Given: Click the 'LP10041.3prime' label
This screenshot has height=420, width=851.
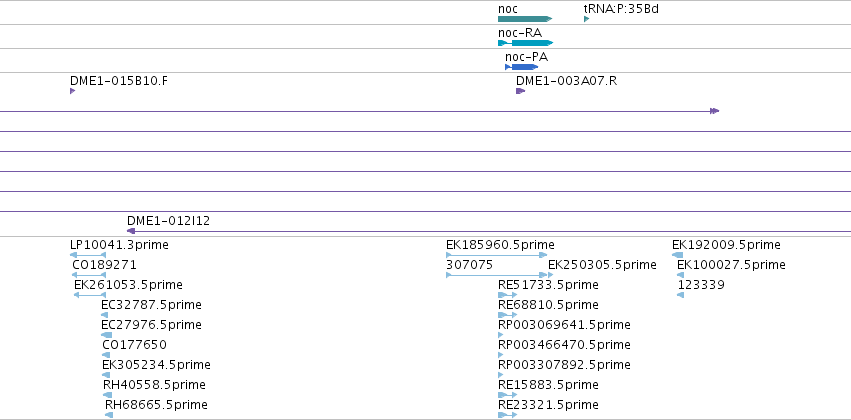Looking at the screenshot, I should [119, 245].
